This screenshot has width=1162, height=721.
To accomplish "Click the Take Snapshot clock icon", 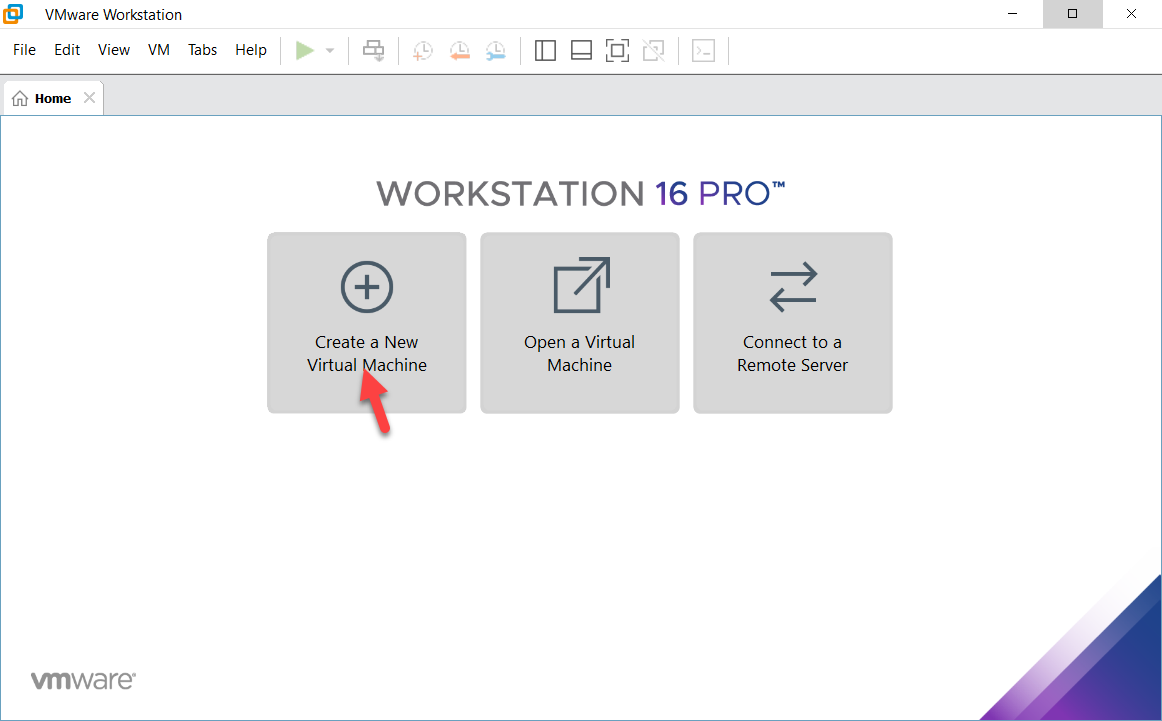I will (x=423, y=51).
